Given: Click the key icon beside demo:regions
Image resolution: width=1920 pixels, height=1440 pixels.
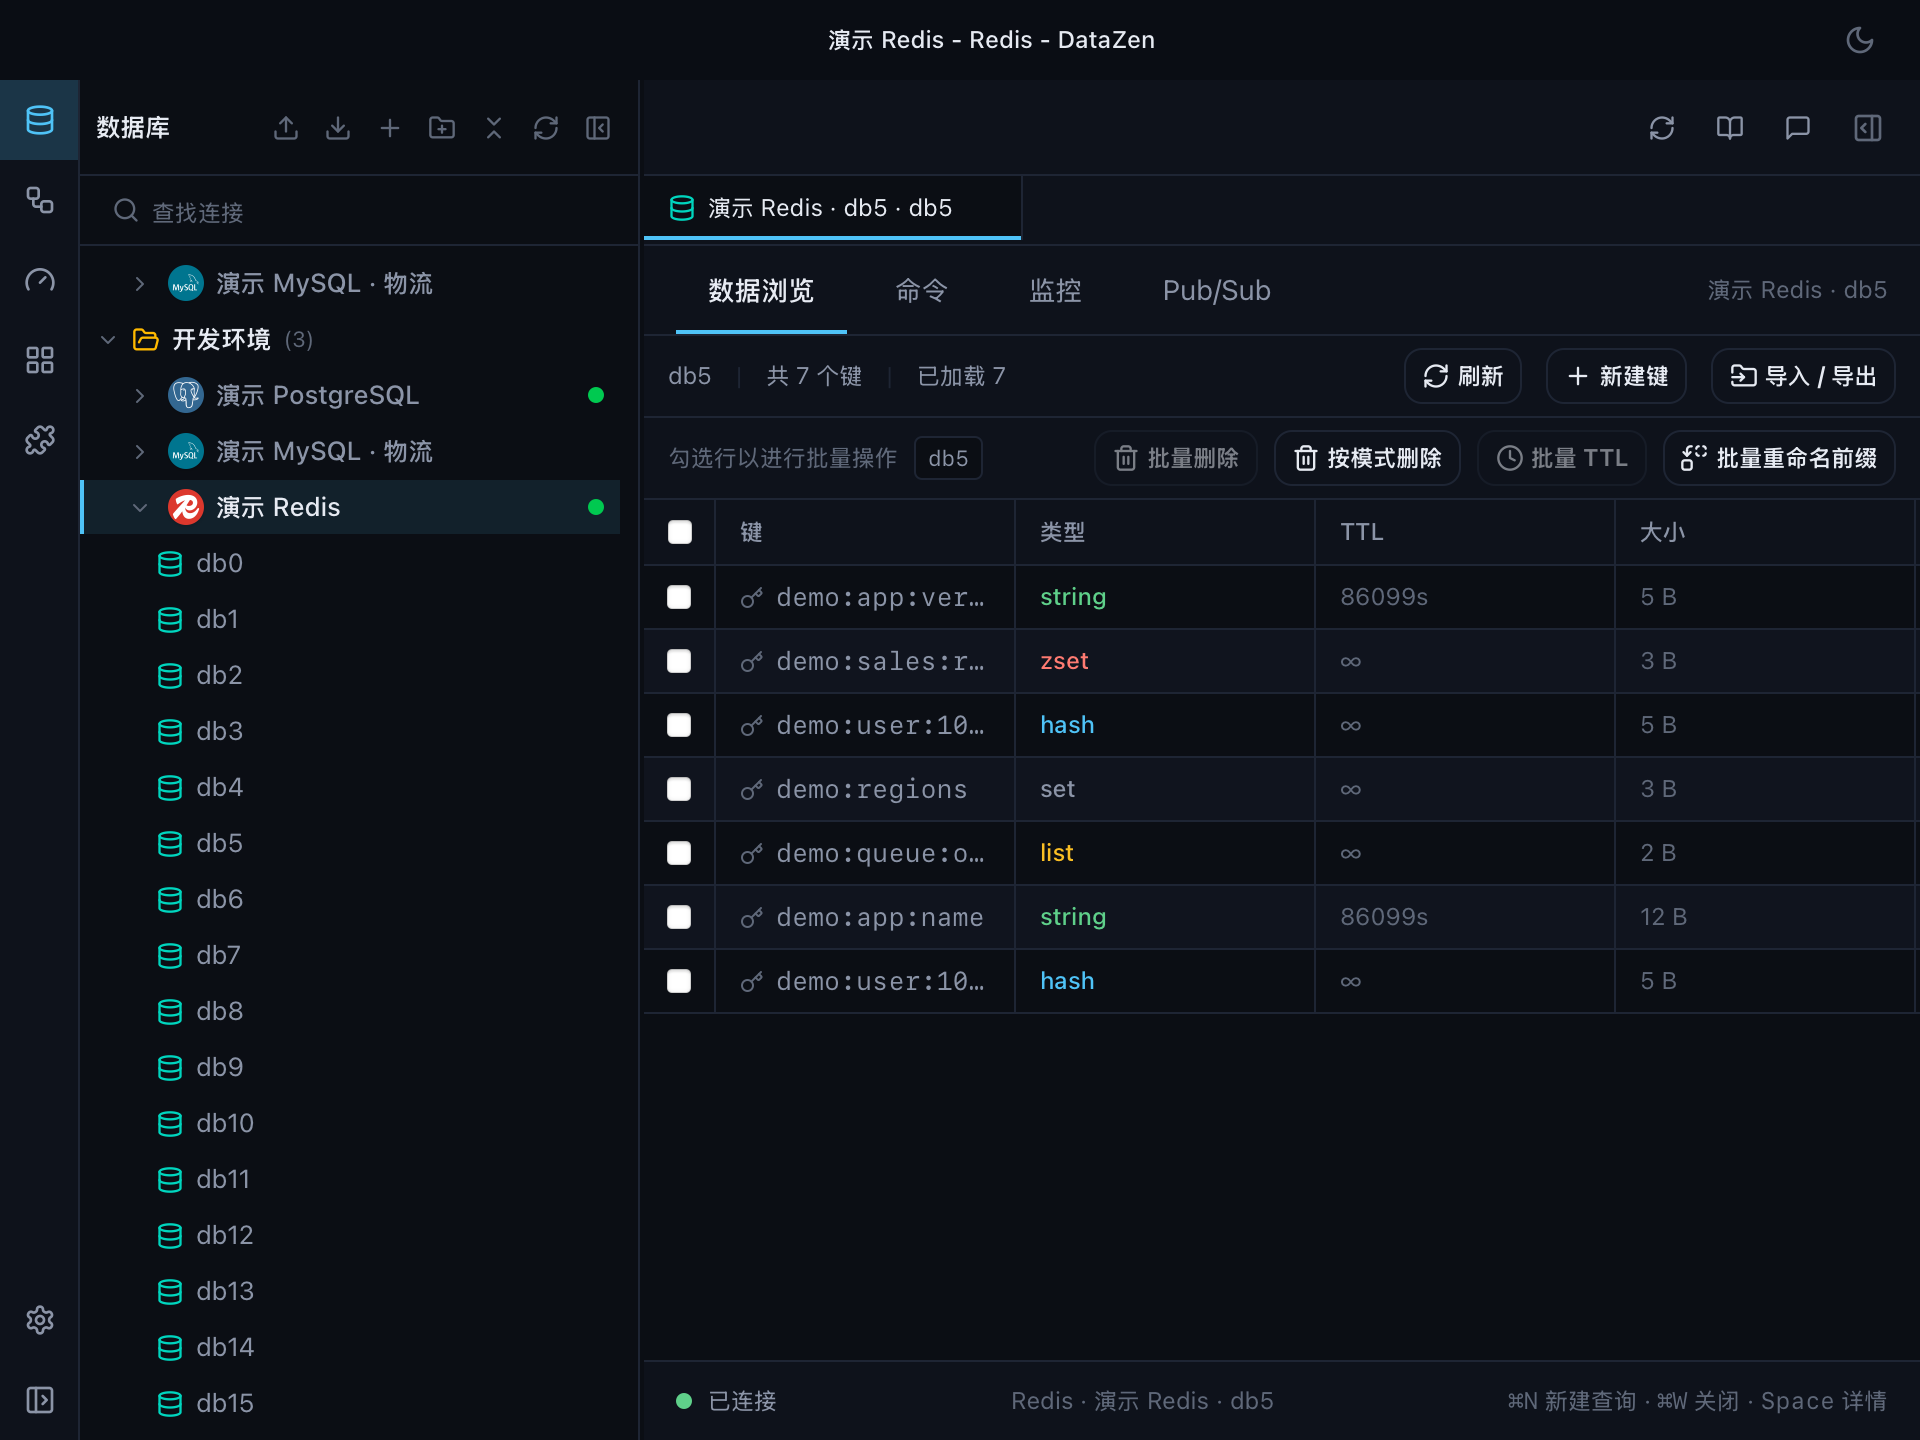Looking at the screenshot, I should pyautogui.click(x=752, y=790).
